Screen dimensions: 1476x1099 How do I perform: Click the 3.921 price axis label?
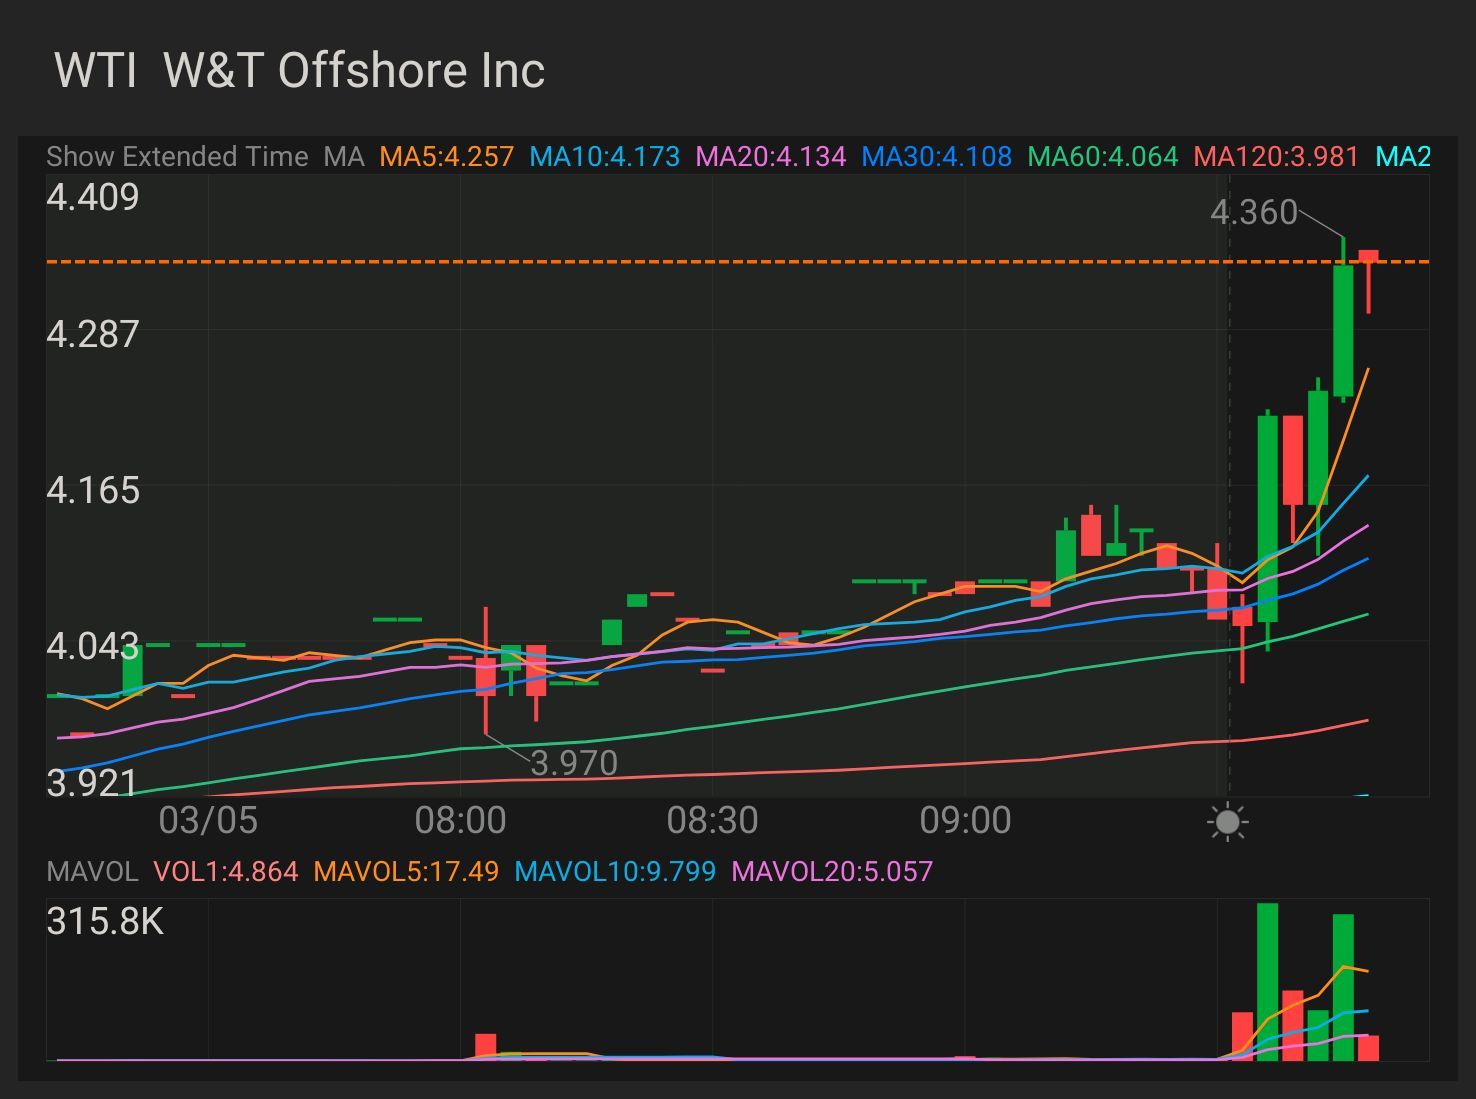[91, 782]
